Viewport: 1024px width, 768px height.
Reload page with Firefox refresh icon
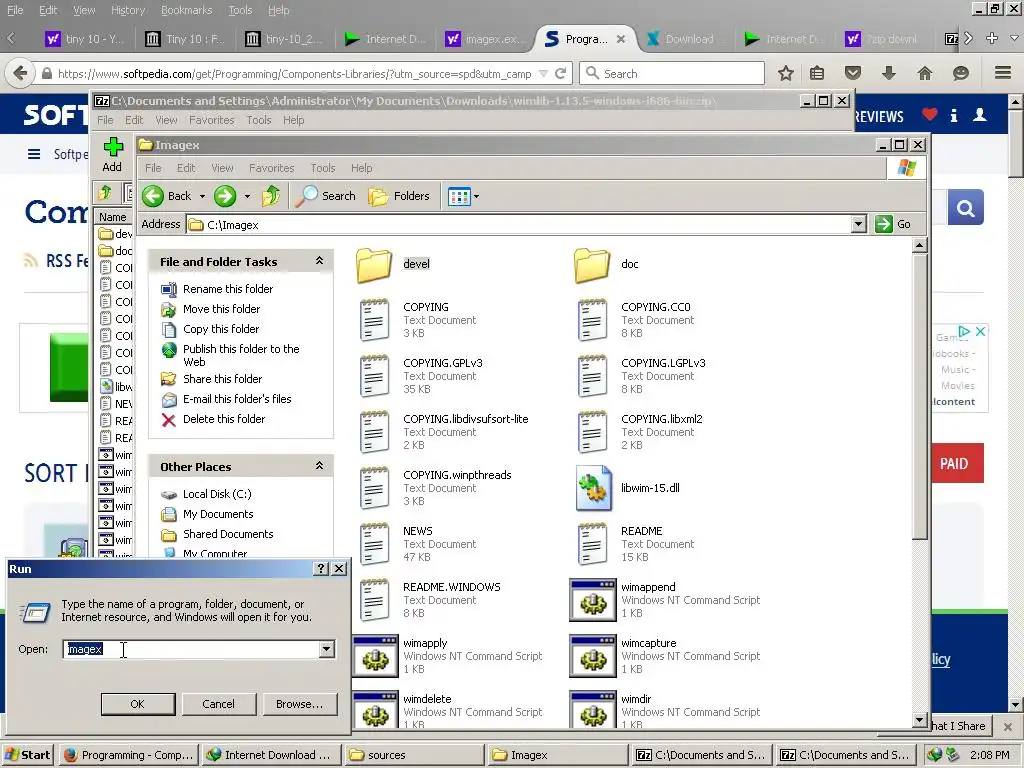coord(561,74)
